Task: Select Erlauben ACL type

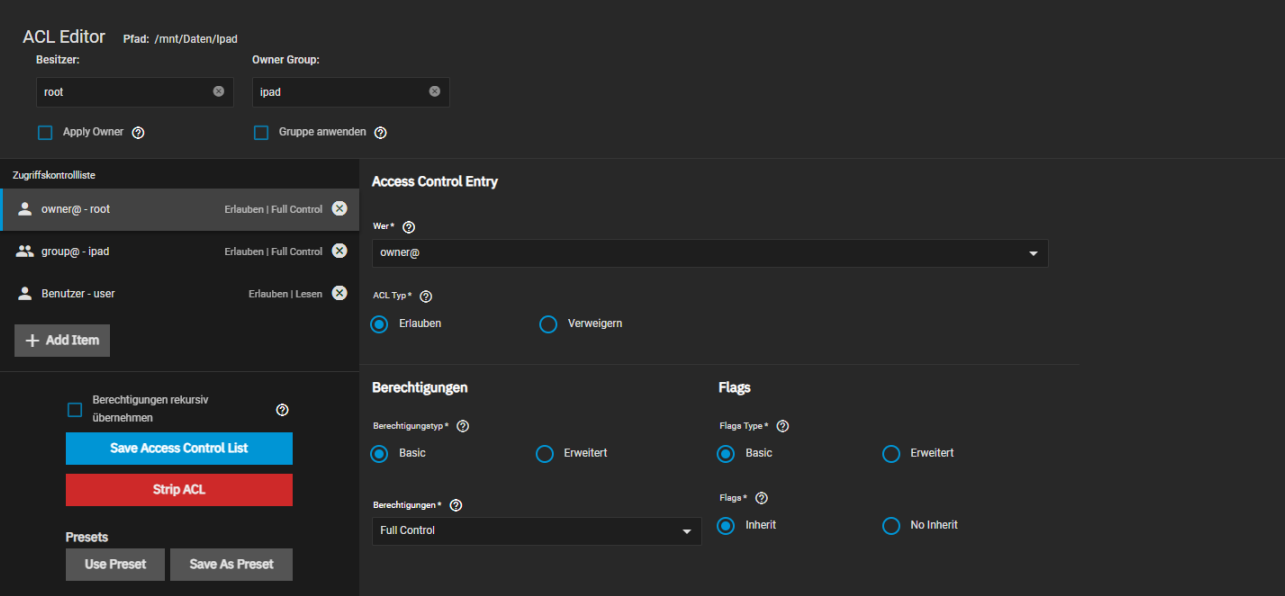Action: click(x=379, y=324)
